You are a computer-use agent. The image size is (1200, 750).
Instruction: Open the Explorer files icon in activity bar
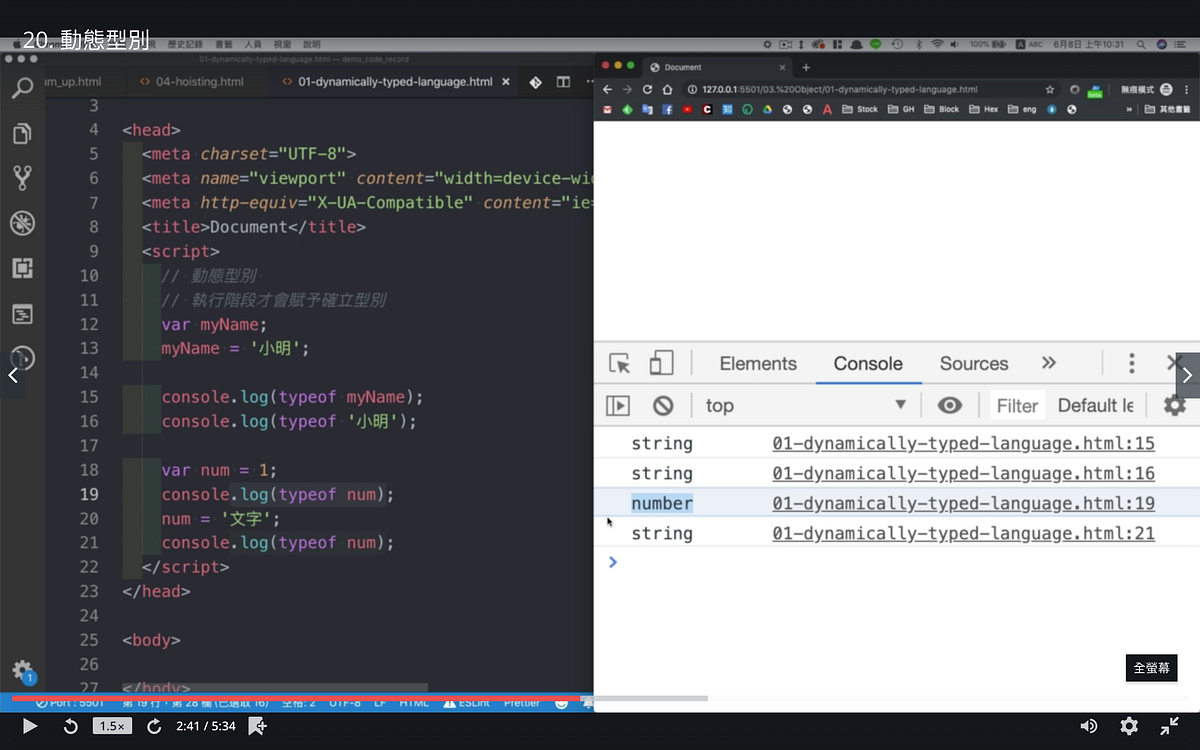coord(22,133)
